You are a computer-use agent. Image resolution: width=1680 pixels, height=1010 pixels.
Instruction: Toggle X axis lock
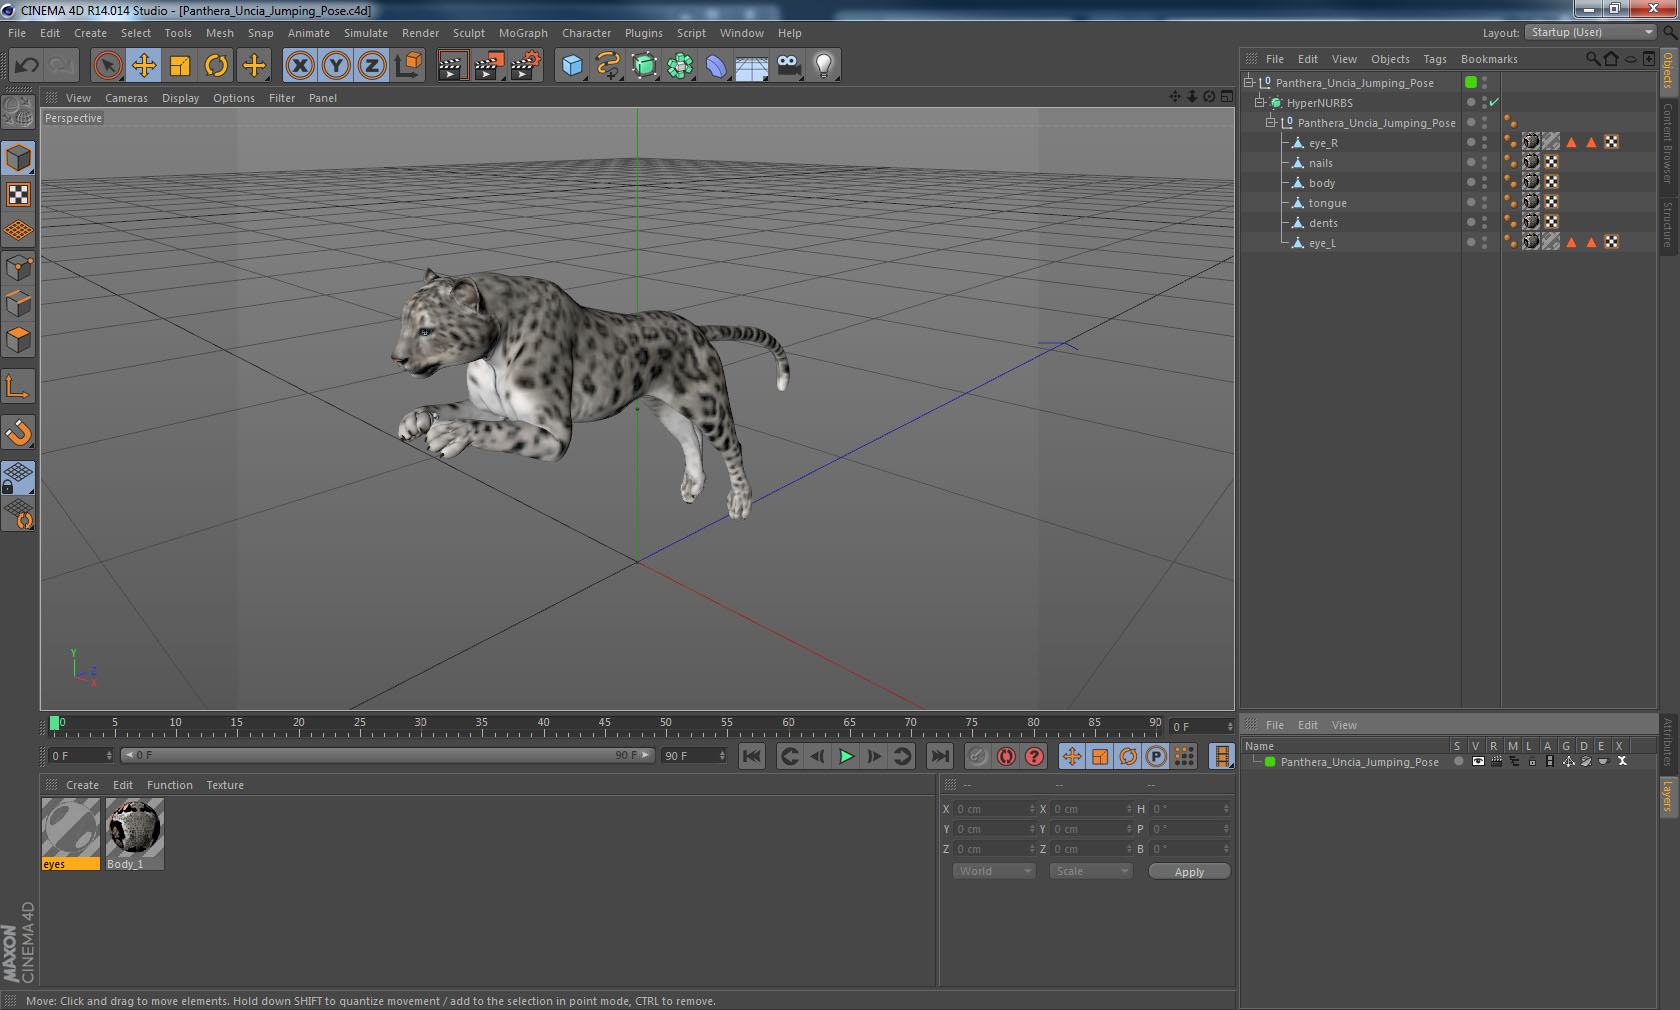(x=300, y=66)
